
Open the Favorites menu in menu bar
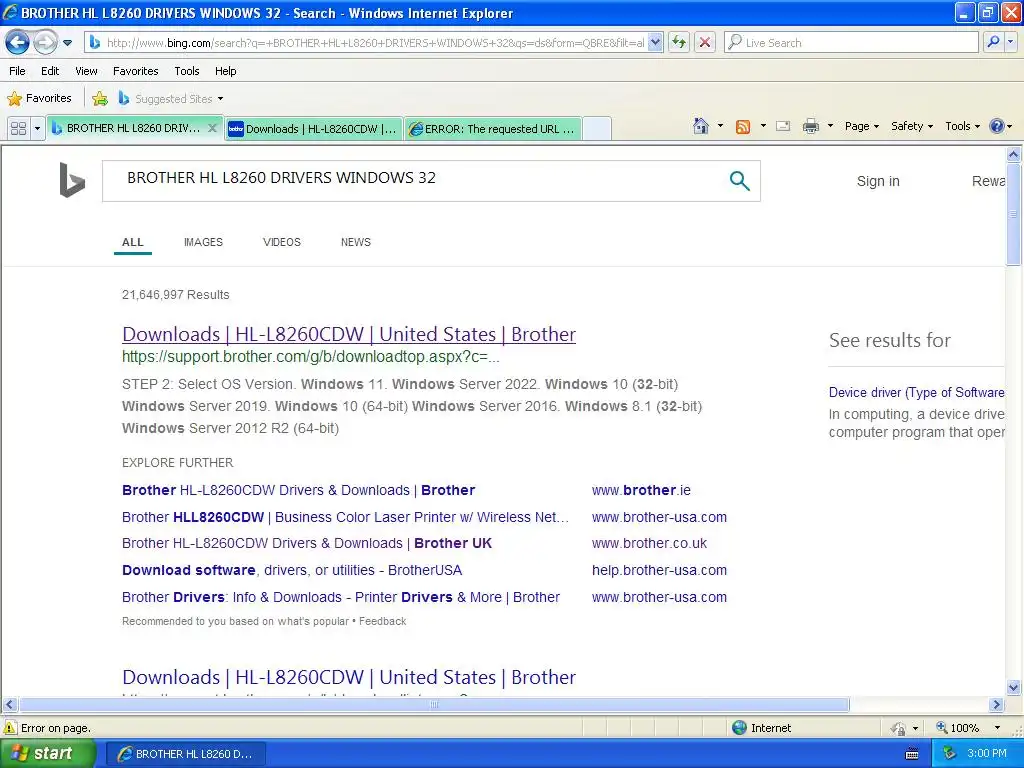(135, 71)
